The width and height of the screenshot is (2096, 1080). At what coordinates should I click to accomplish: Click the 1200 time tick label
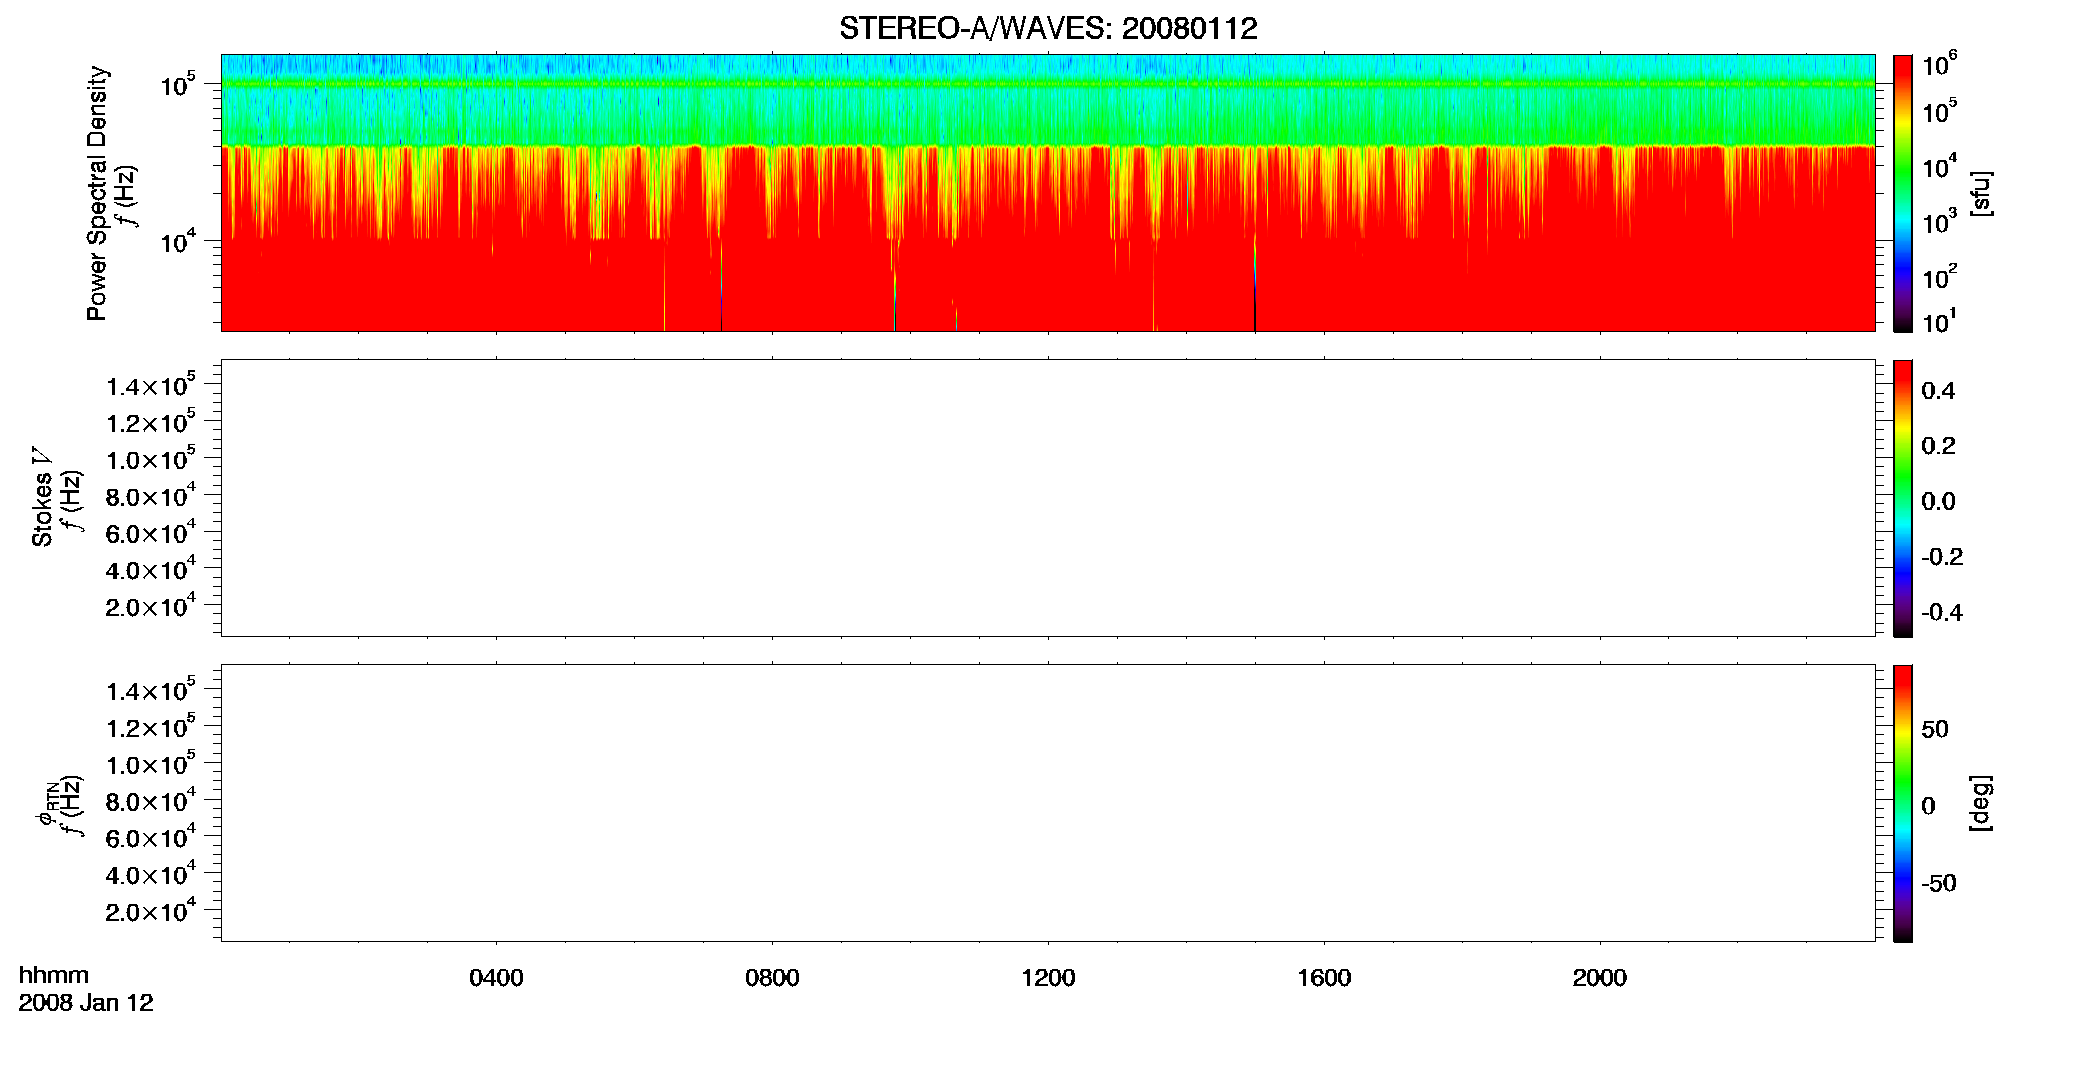point(1048,978)
